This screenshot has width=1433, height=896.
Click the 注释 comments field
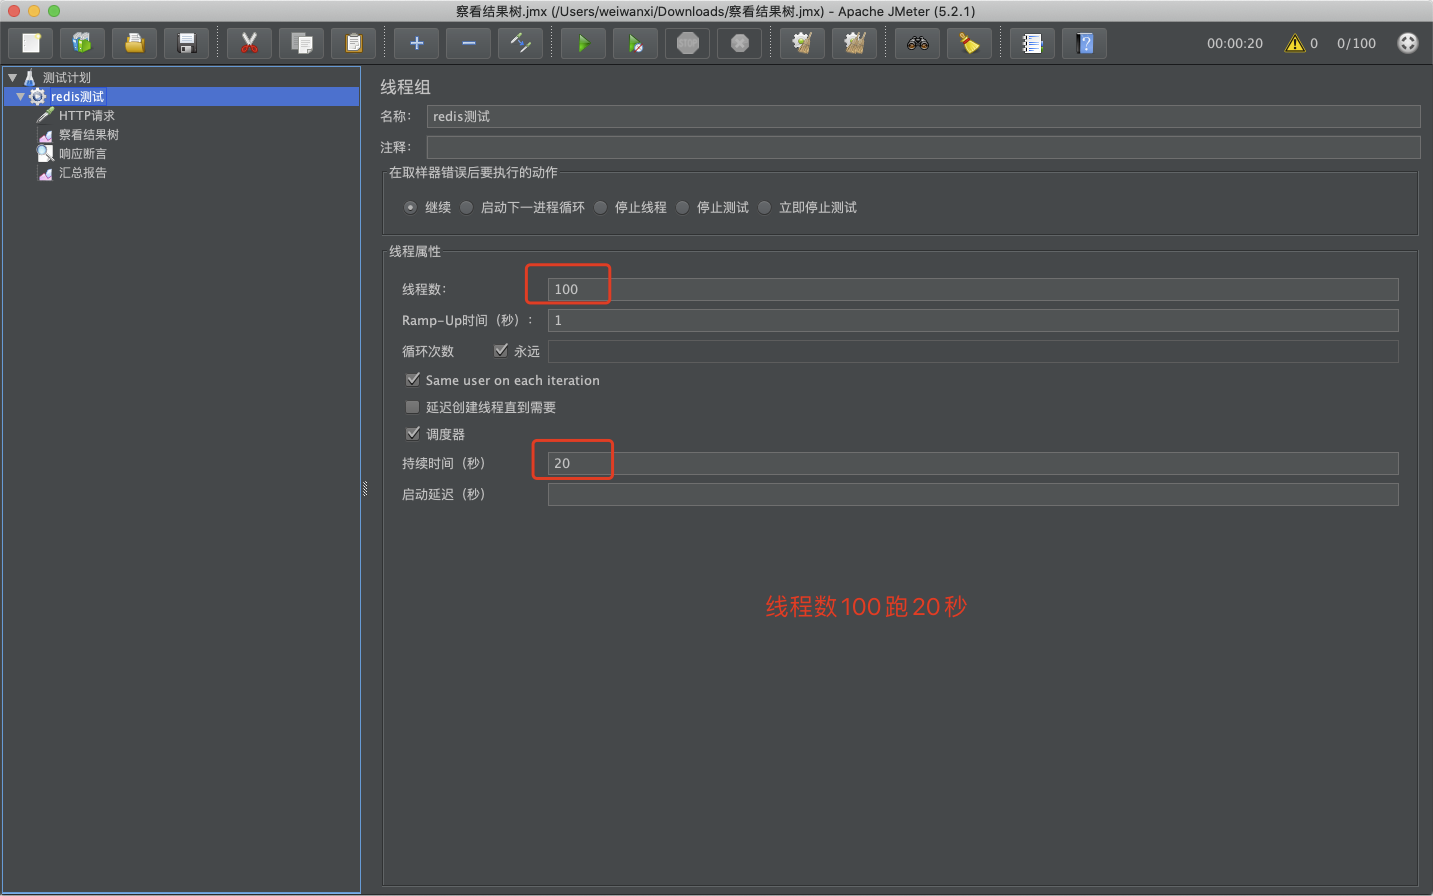[923, 147]
